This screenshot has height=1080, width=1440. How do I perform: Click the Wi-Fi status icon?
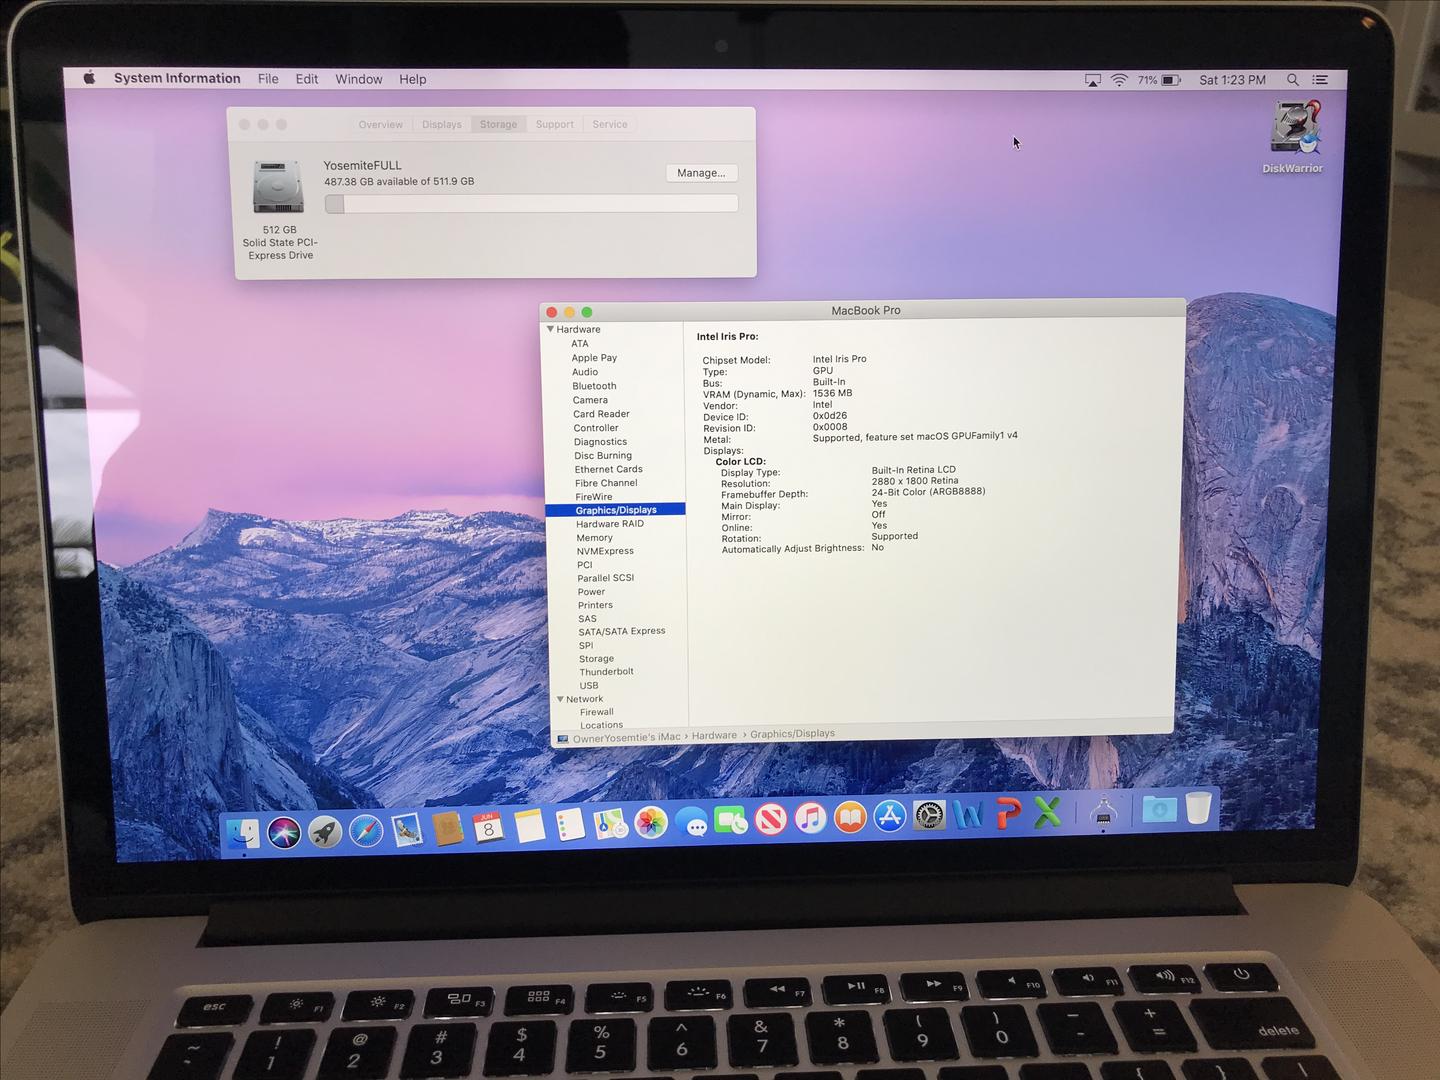(1120, 80)
